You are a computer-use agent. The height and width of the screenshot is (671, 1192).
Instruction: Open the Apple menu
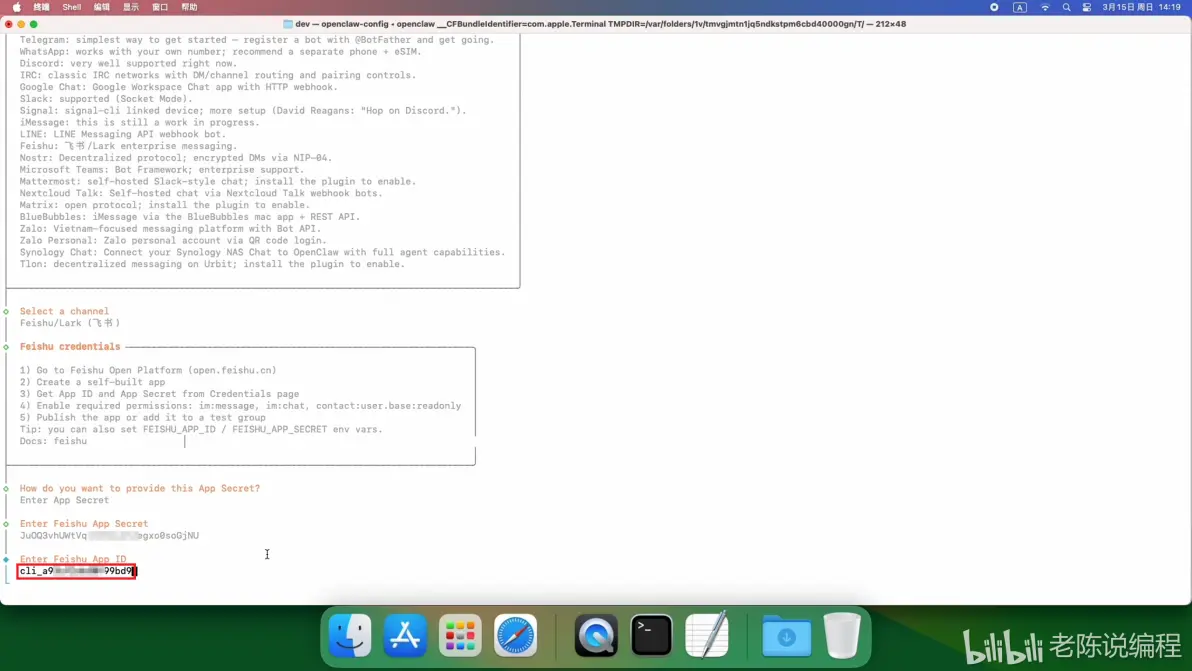17,7
